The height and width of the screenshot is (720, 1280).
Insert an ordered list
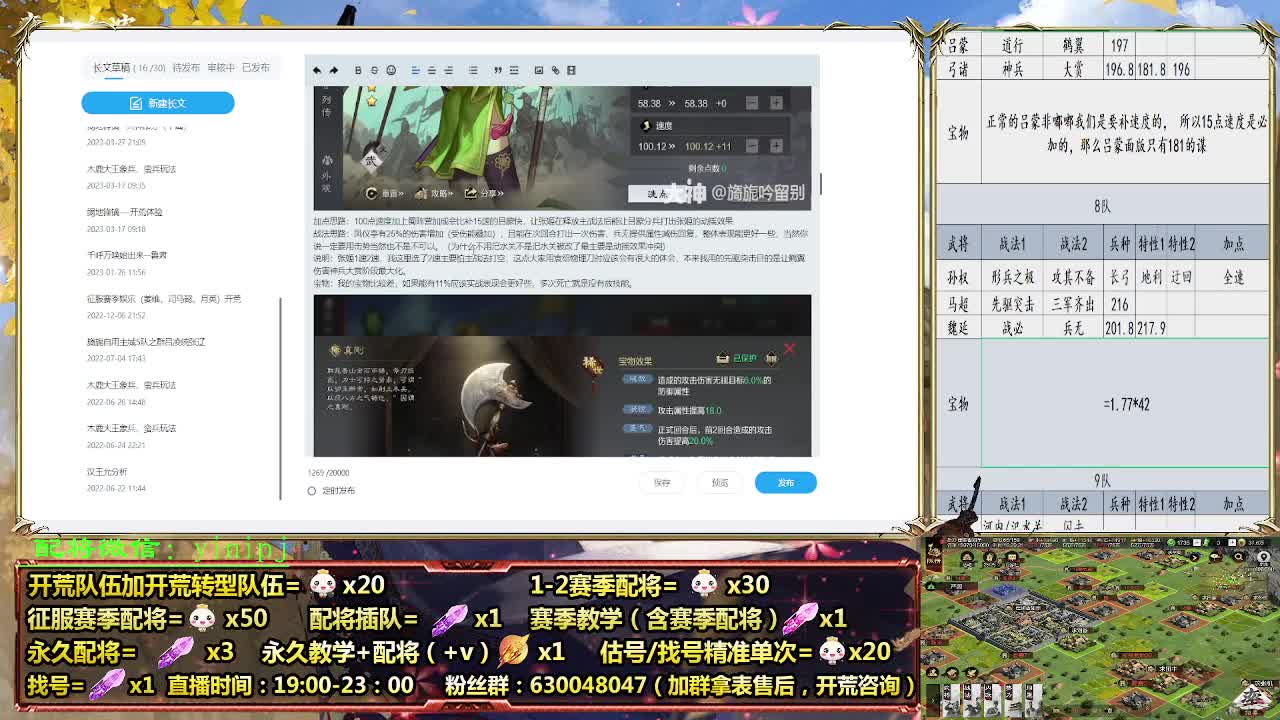point(514,70)
